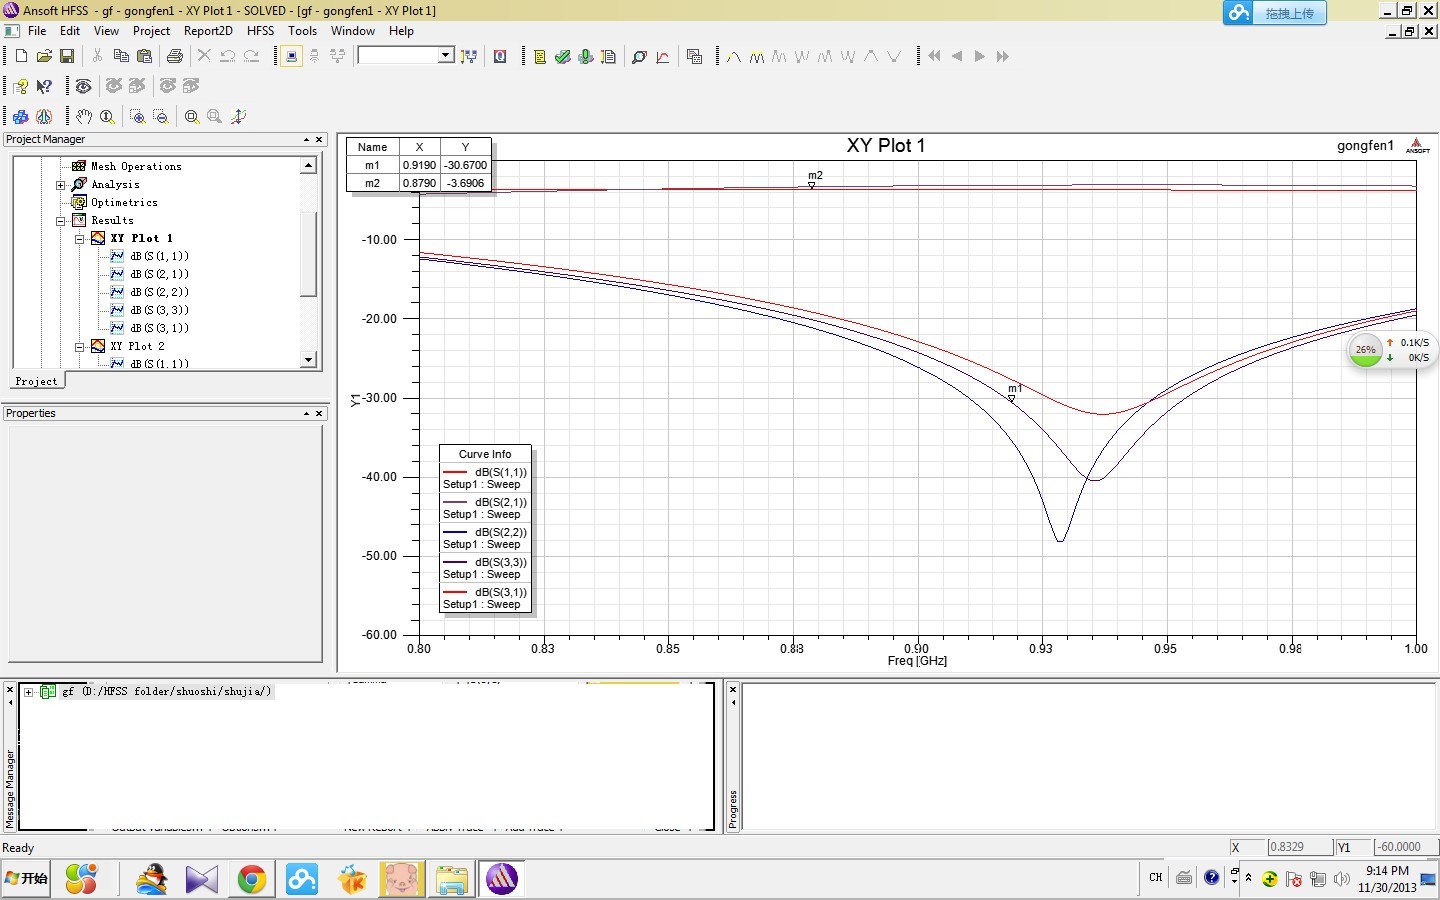Viewport: 1440px width, 900px height.
Task: Click the selected monitor icon in toolbar
Action: [x=291, y=56]
